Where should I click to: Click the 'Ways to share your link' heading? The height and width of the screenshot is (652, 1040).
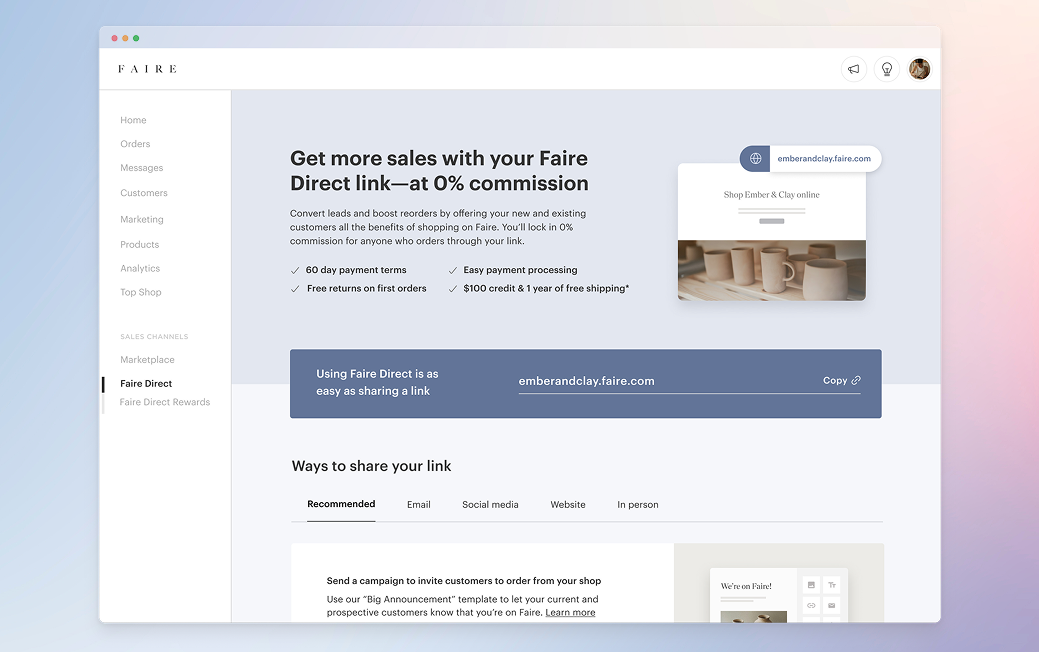371,466
